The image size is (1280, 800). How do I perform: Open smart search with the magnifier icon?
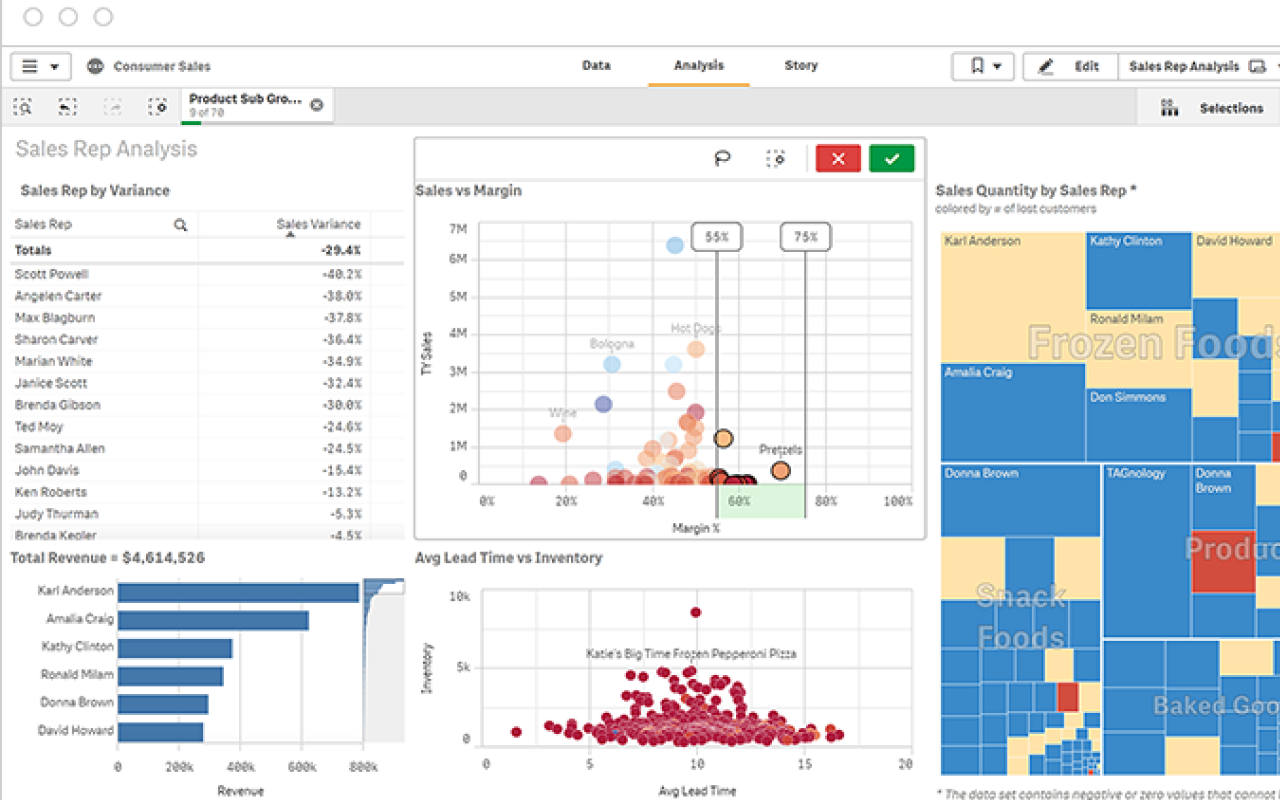[x=22, y=106]
